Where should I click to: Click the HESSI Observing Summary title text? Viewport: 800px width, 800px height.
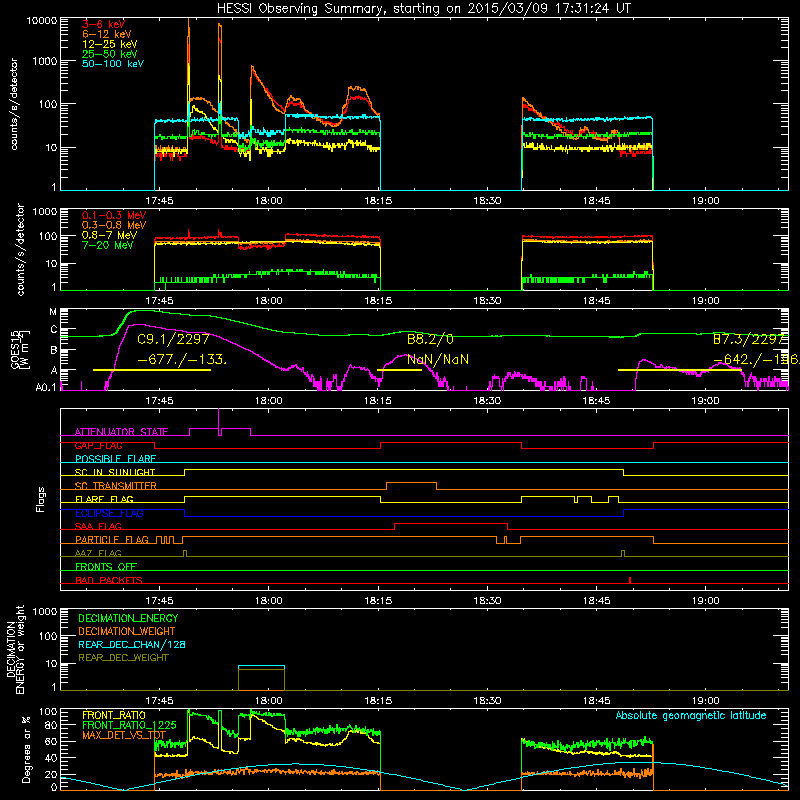(423, 9)
